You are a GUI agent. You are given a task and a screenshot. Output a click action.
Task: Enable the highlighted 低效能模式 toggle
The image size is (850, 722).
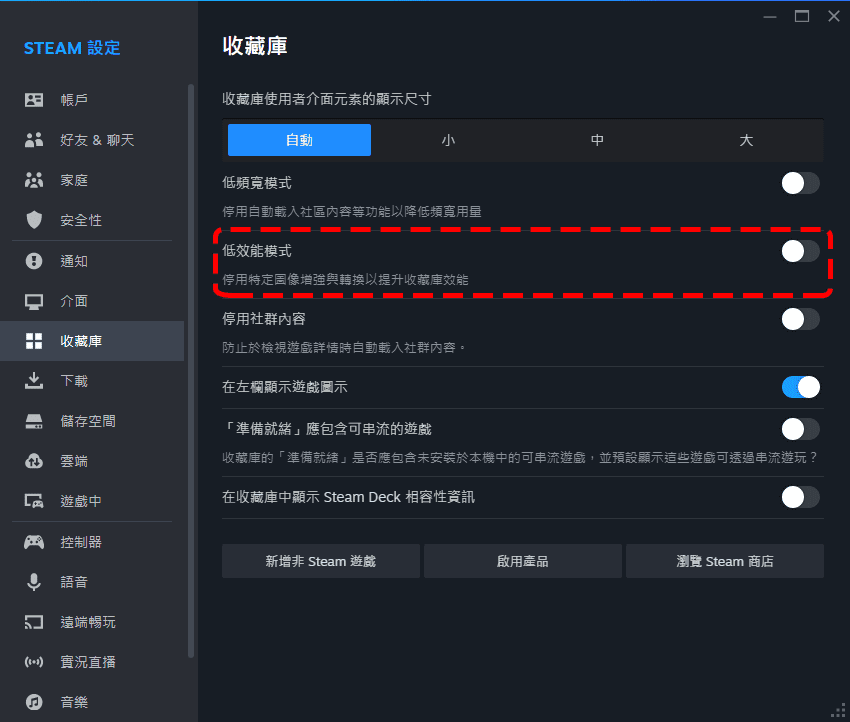tap(800, 251)
